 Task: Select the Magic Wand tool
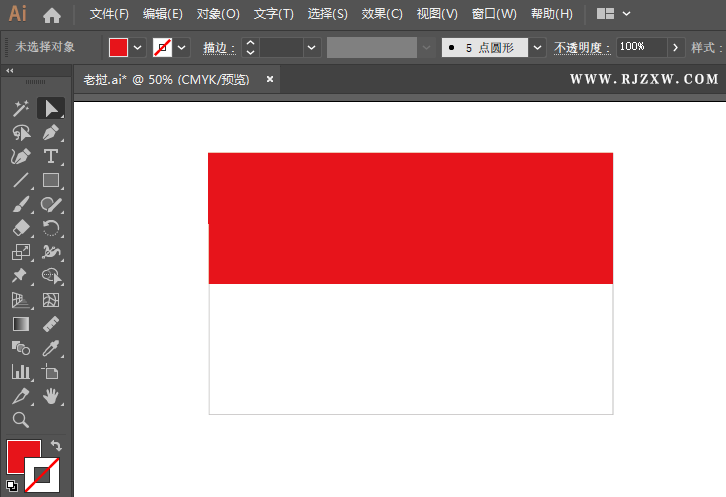click(x=21, y=108)
